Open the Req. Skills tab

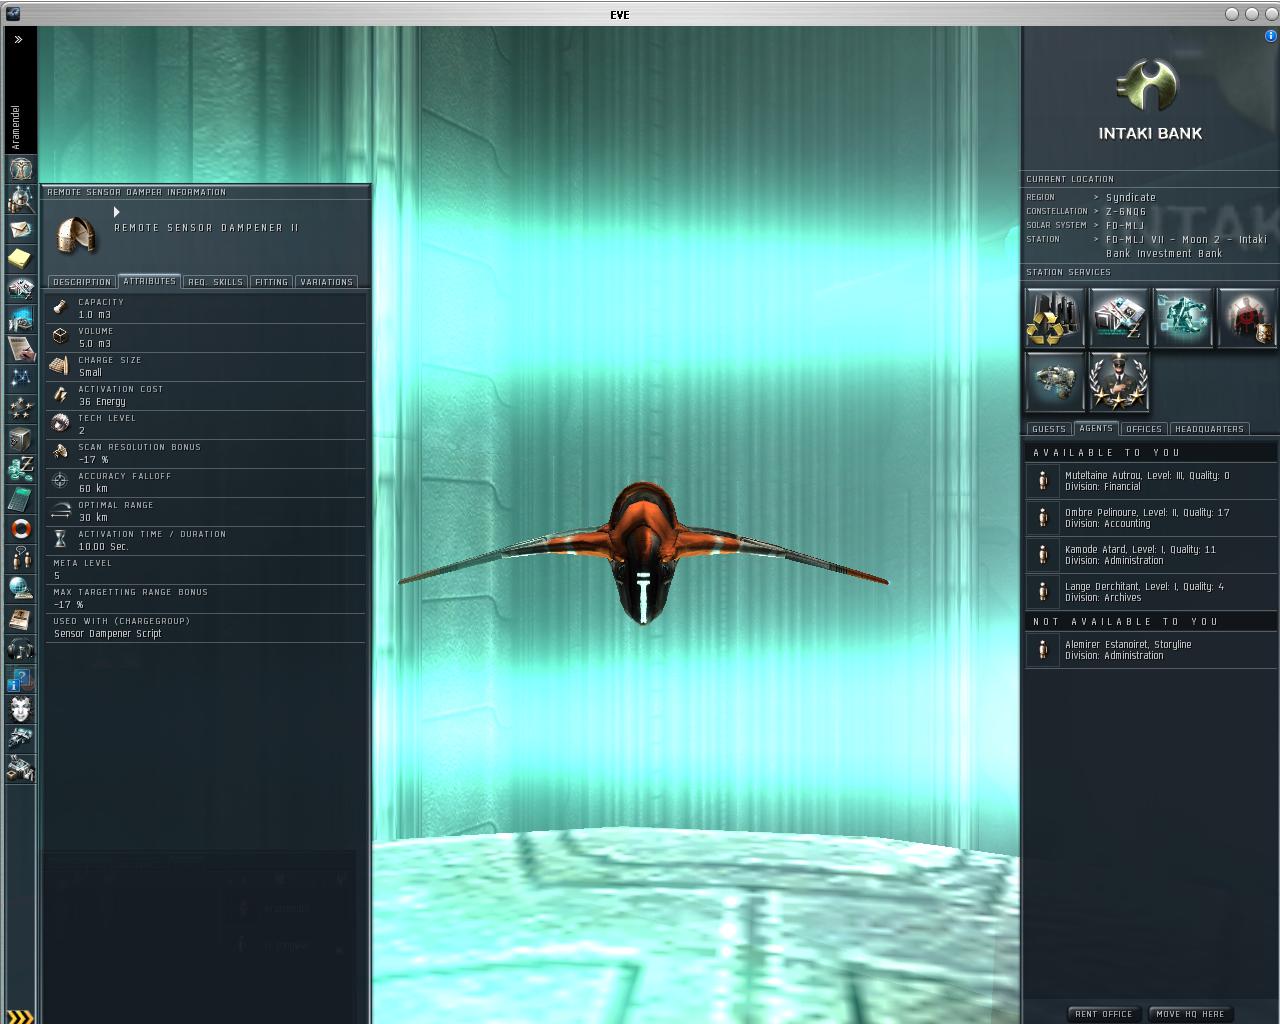pos(215,282)
